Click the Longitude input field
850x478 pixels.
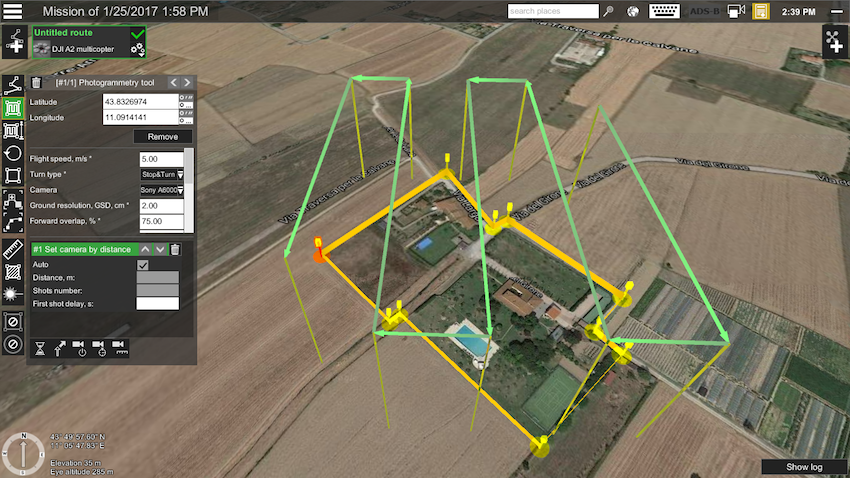pos(140,117)
